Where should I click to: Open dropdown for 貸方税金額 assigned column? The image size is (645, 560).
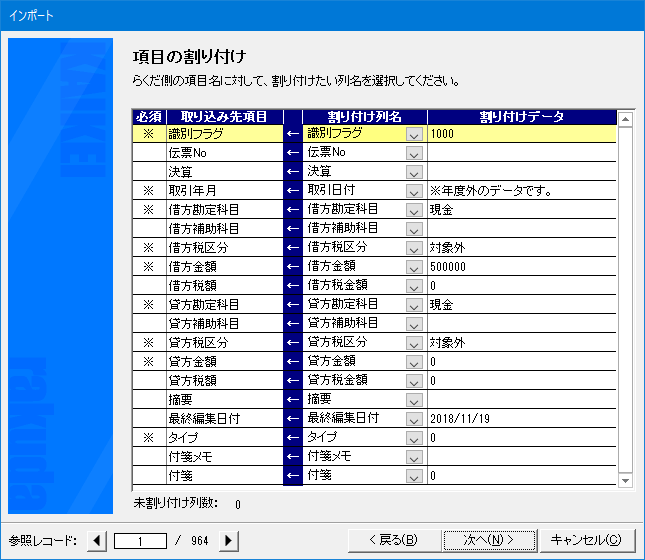pos(414,380)
